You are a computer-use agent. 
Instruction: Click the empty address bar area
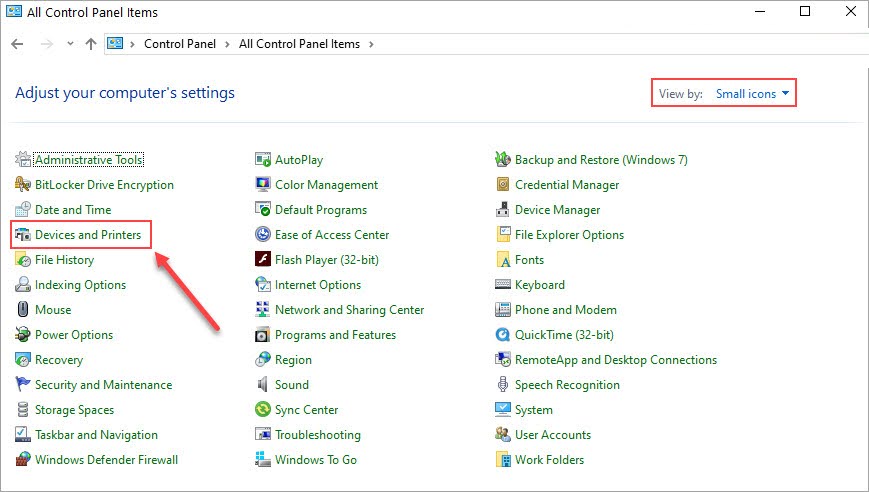600,44
